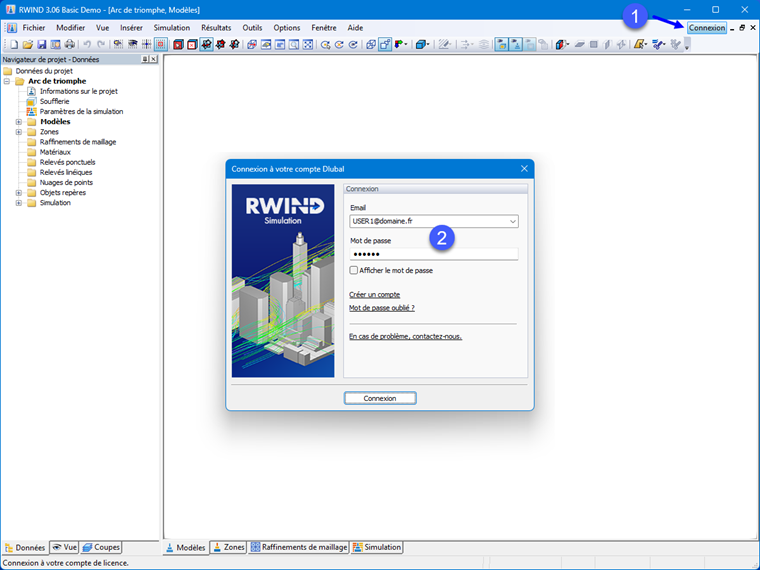The image size is (760, 570).
Task: Open the toolbar overflow arrow
Action: coord(687,45)
